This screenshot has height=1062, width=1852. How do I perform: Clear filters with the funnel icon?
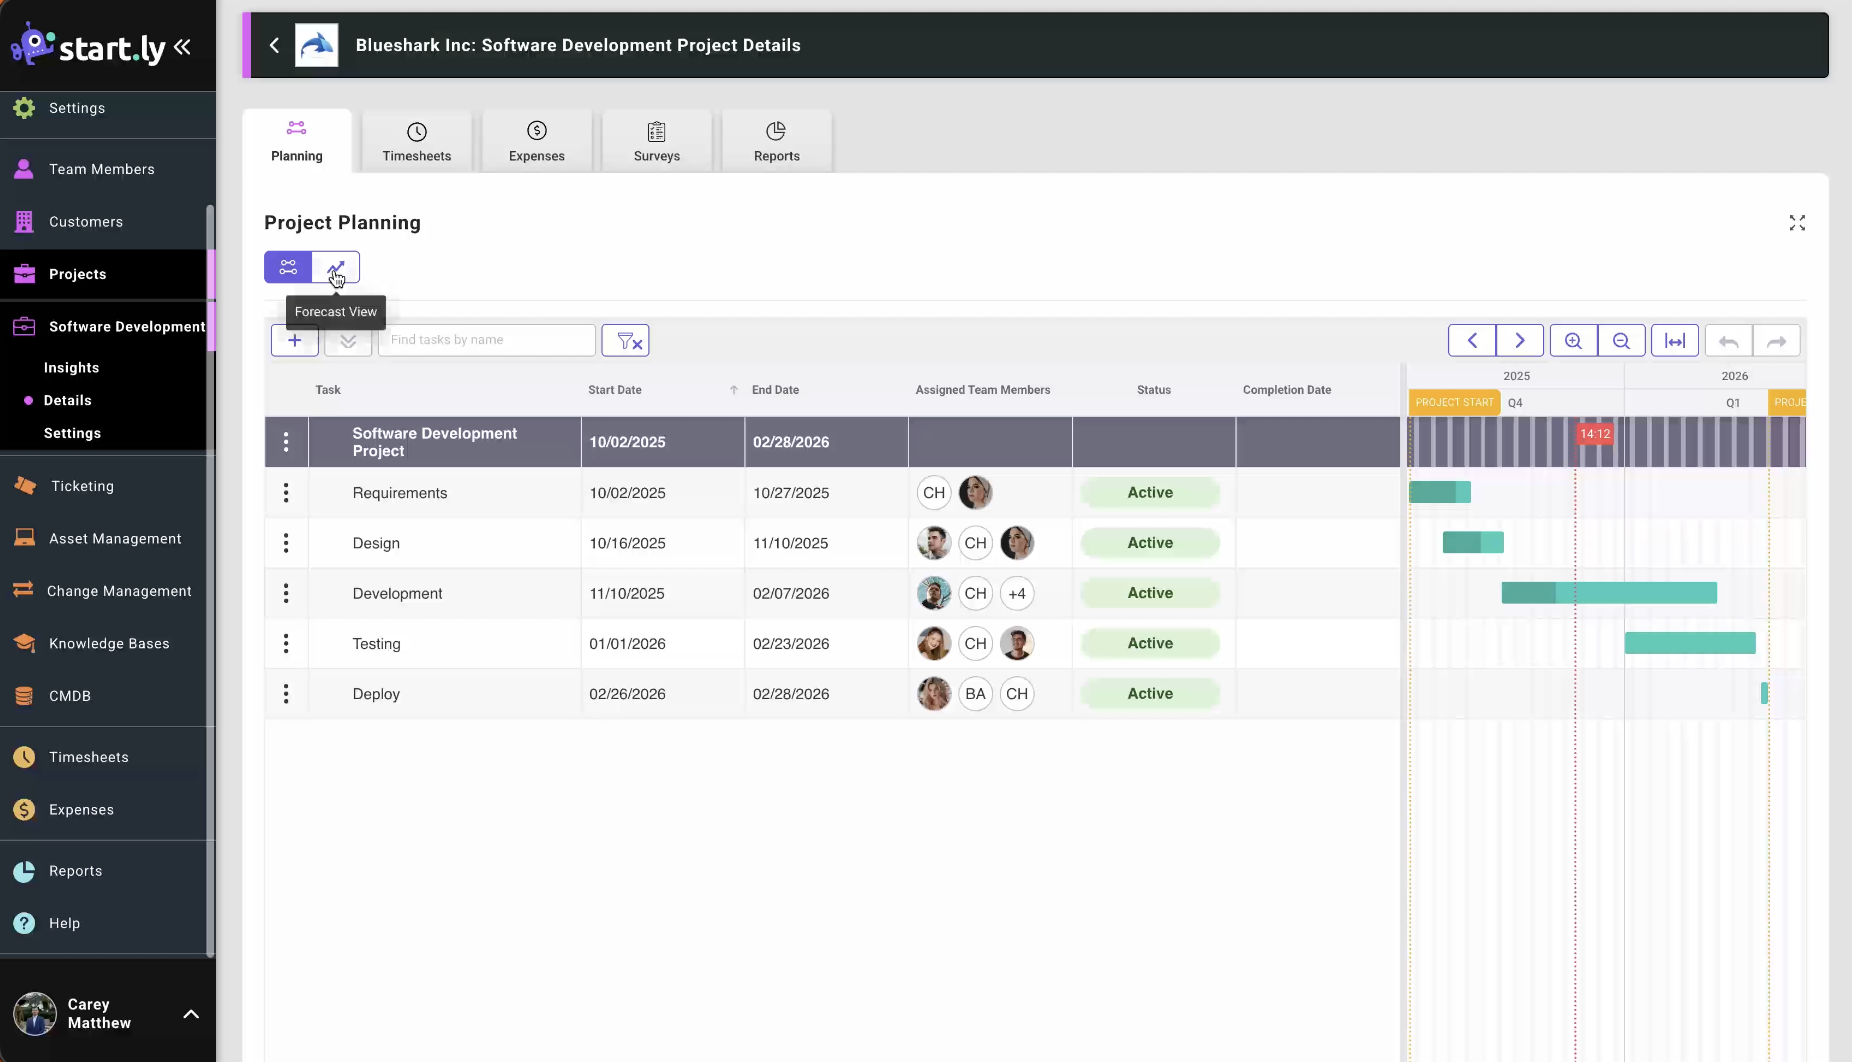tap(626, 340)
